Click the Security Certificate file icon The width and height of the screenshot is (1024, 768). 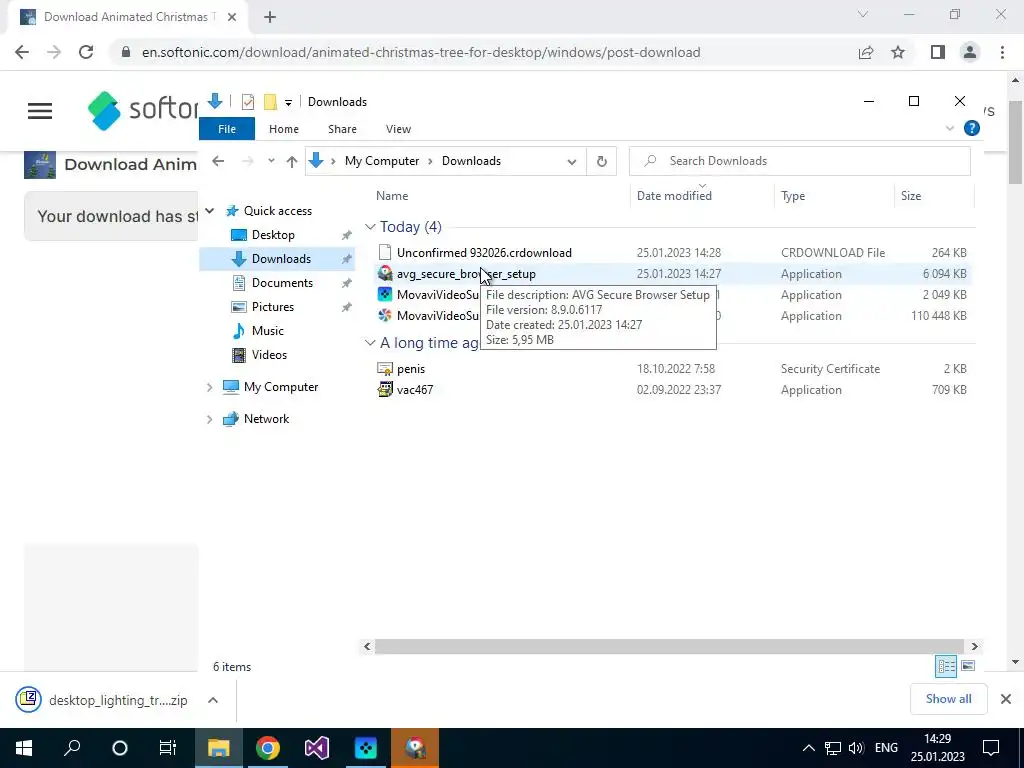[385, 369]
